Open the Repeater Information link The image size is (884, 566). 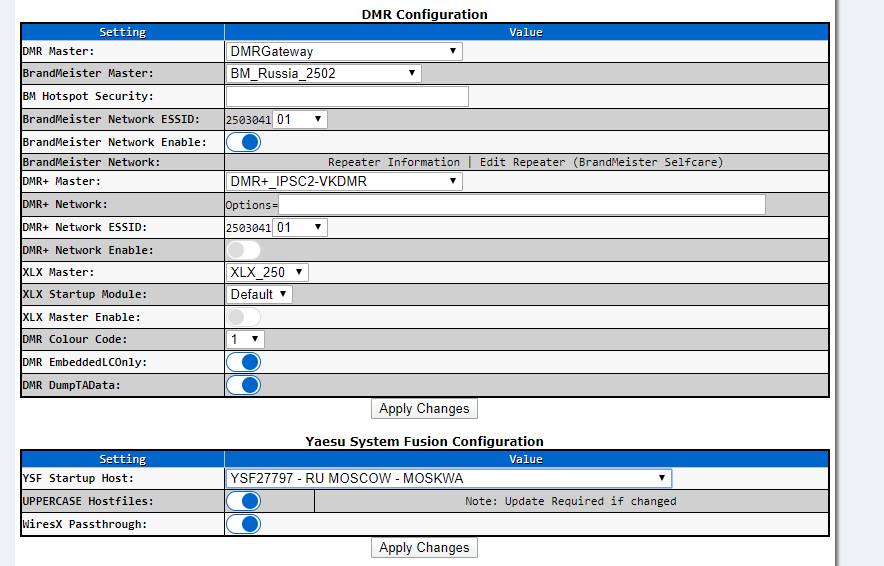pyautogui.click(x=393, y=162)
